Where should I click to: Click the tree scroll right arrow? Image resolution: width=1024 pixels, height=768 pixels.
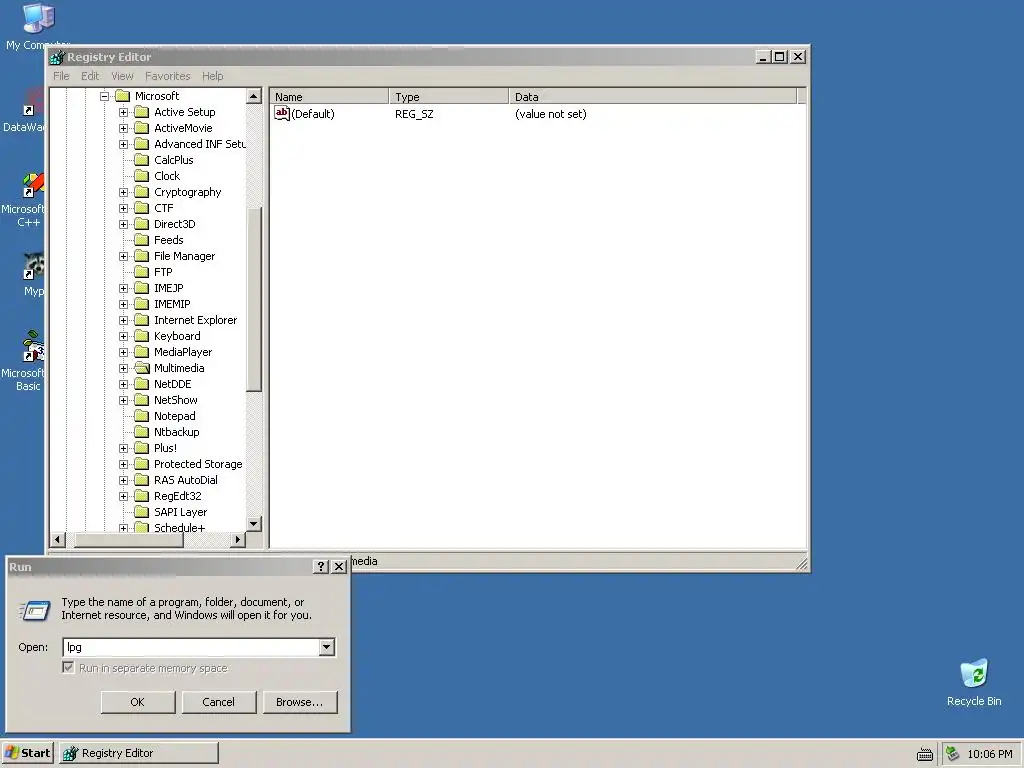(x=238, y=539)
